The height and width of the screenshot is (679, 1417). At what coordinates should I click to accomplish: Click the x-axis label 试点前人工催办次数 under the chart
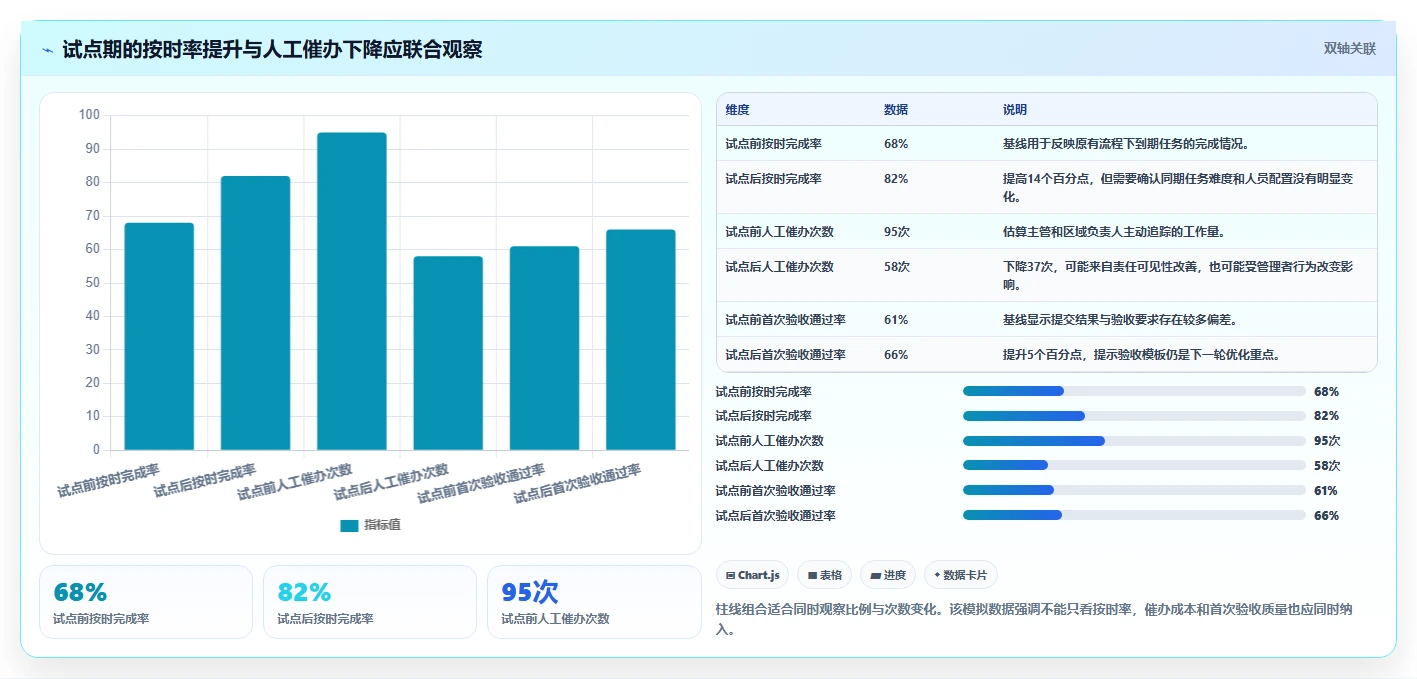[x=295, y=482]
